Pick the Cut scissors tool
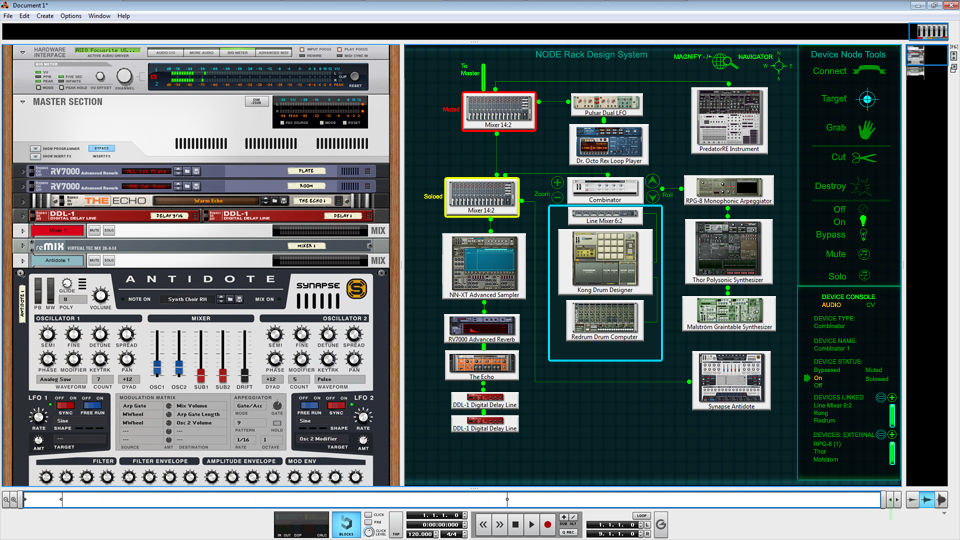This screenshot has width=960, height=540. 864,158
